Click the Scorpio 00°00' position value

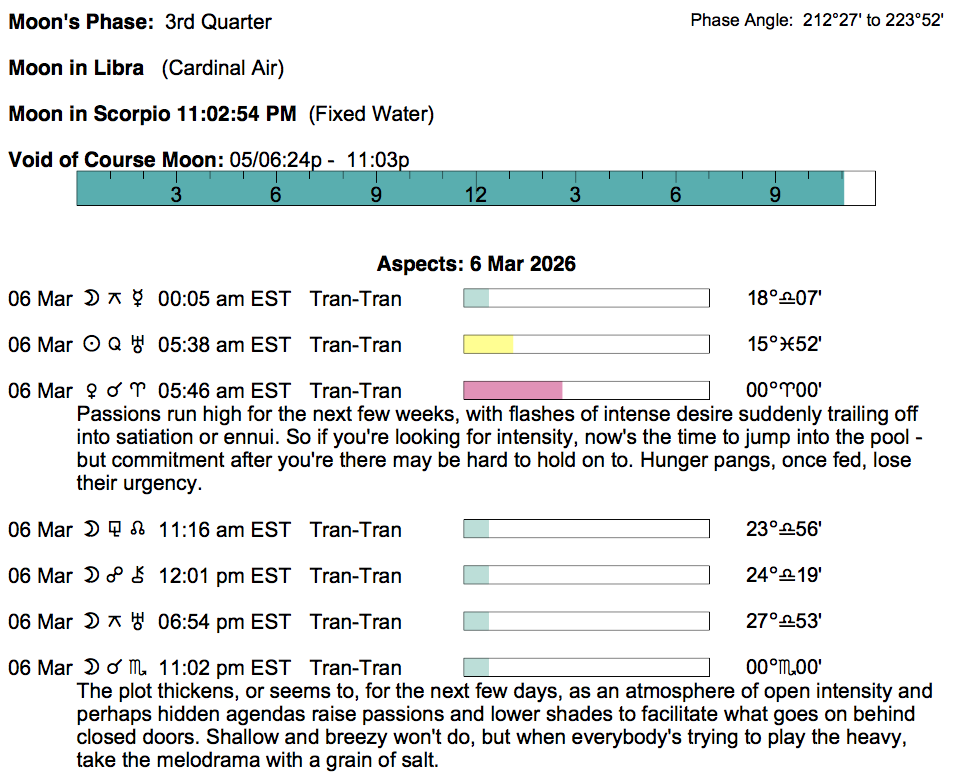coord(784,668)
